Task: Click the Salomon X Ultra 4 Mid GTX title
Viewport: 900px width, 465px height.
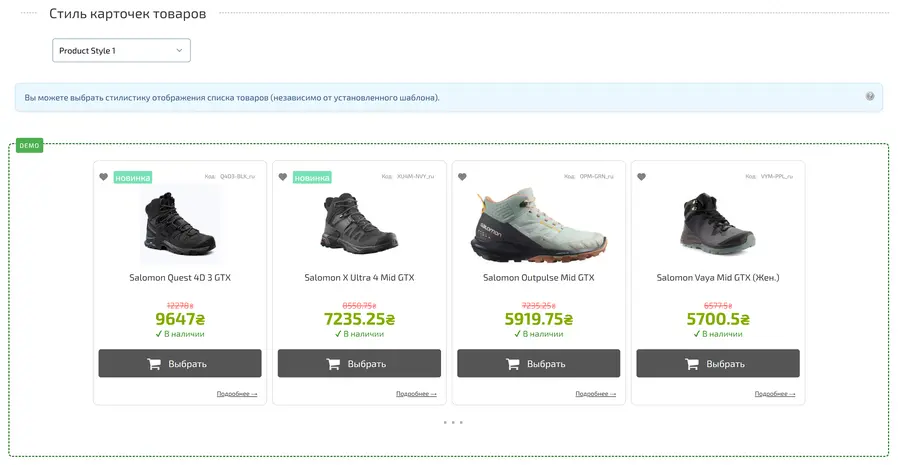Action: (x=359, y=278)
